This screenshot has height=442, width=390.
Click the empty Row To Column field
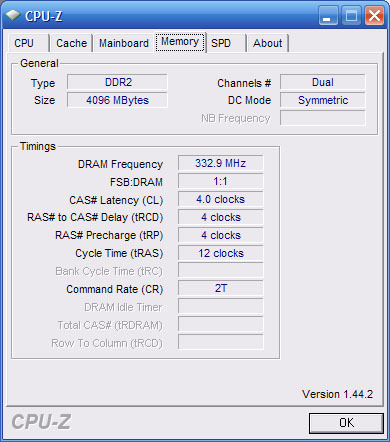click(221, 342)
